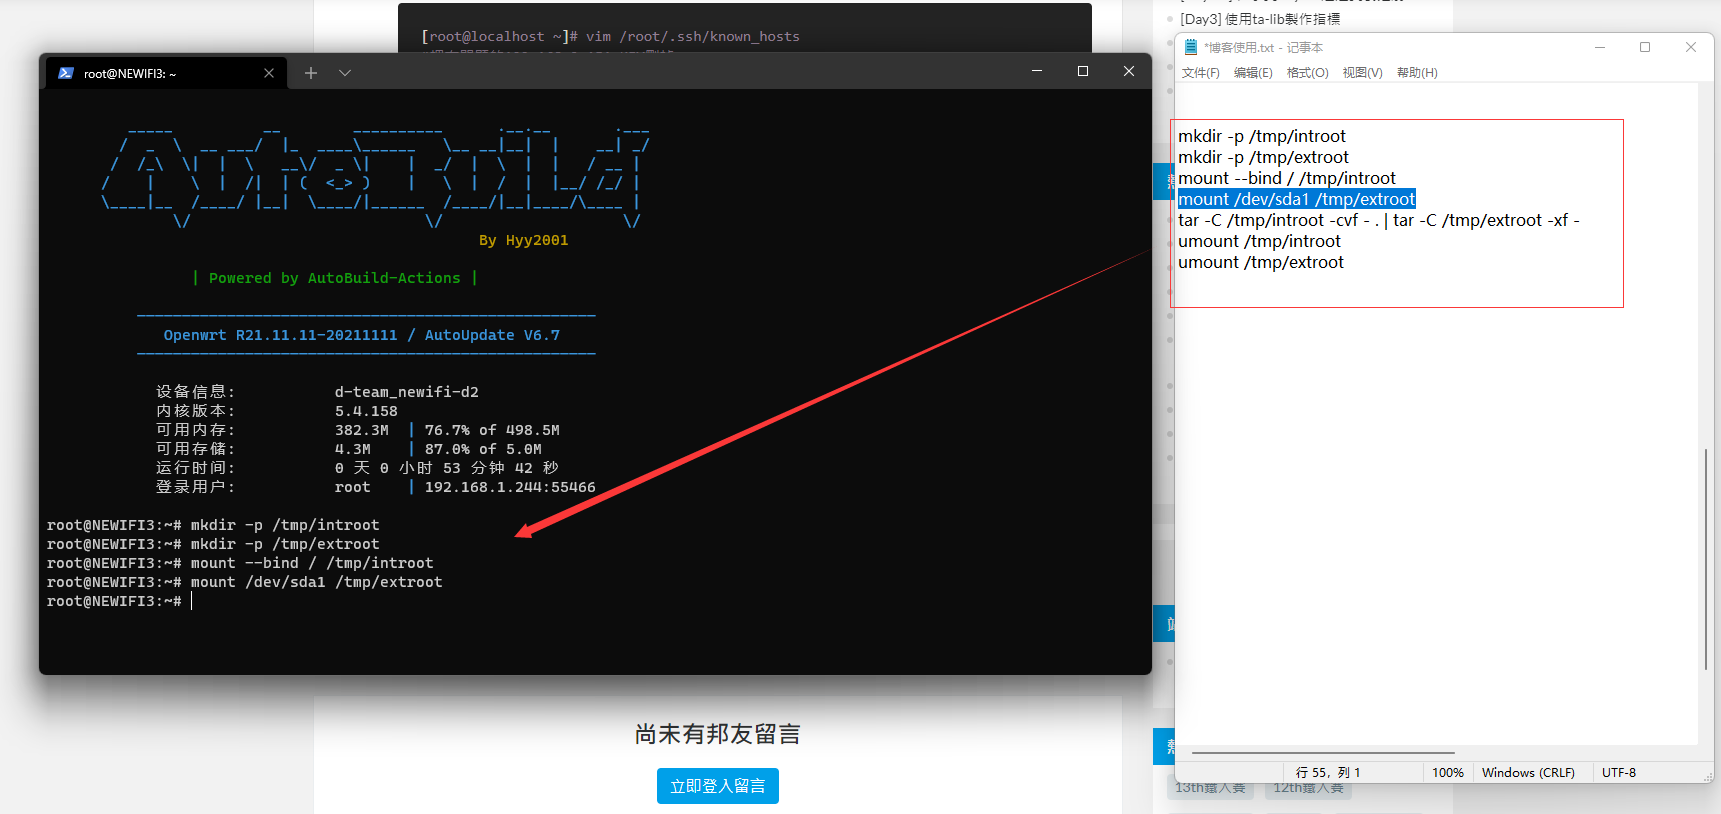Maximize the Notepad window

pyautogui.click(x=1645, y=47)
